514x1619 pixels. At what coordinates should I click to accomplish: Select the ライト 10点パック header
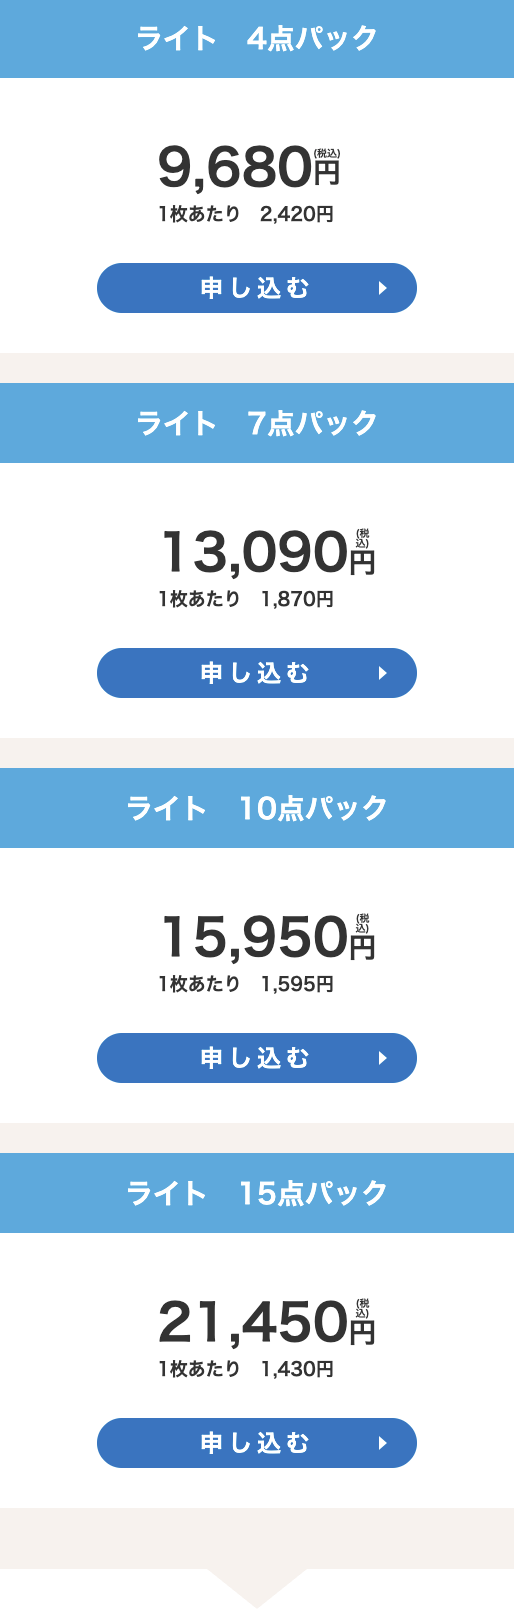pyautogui.click(x=257, y=808)
